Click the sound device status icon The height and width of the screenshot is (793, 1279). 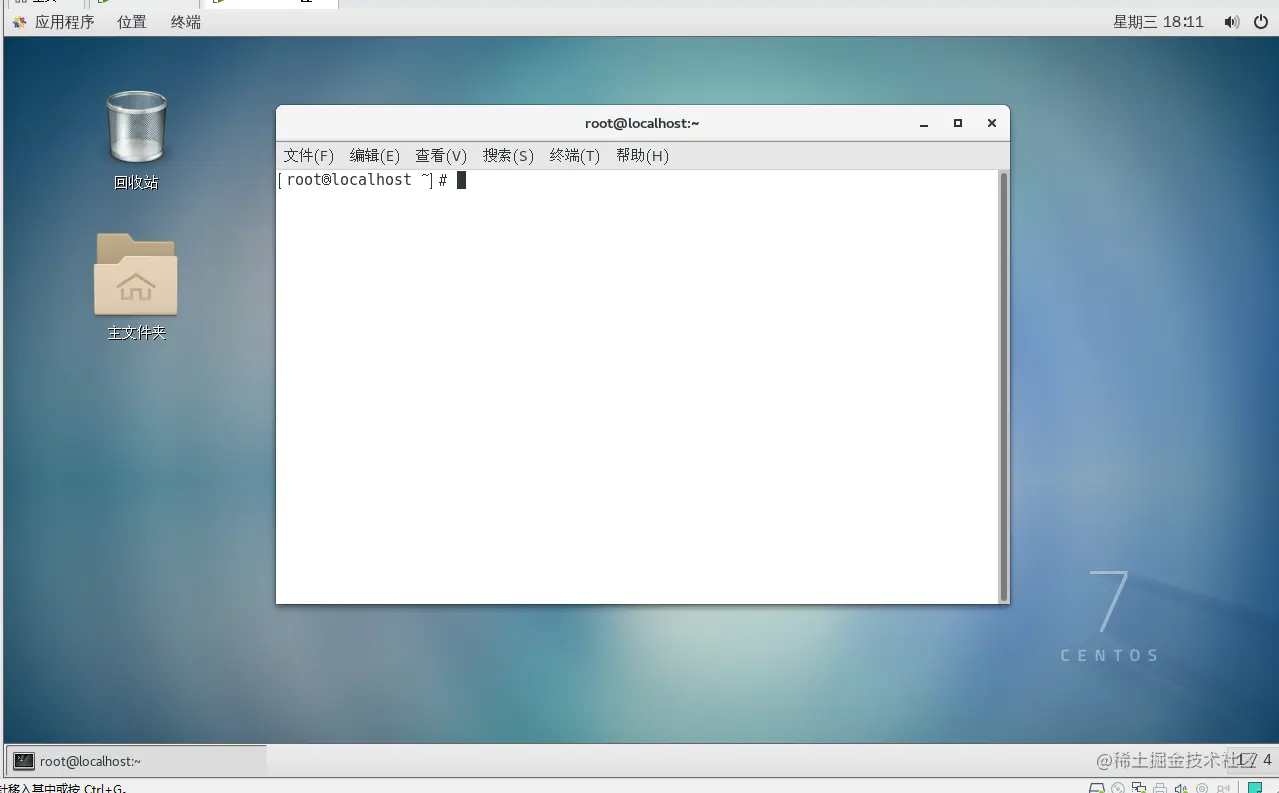point(1180,789)
